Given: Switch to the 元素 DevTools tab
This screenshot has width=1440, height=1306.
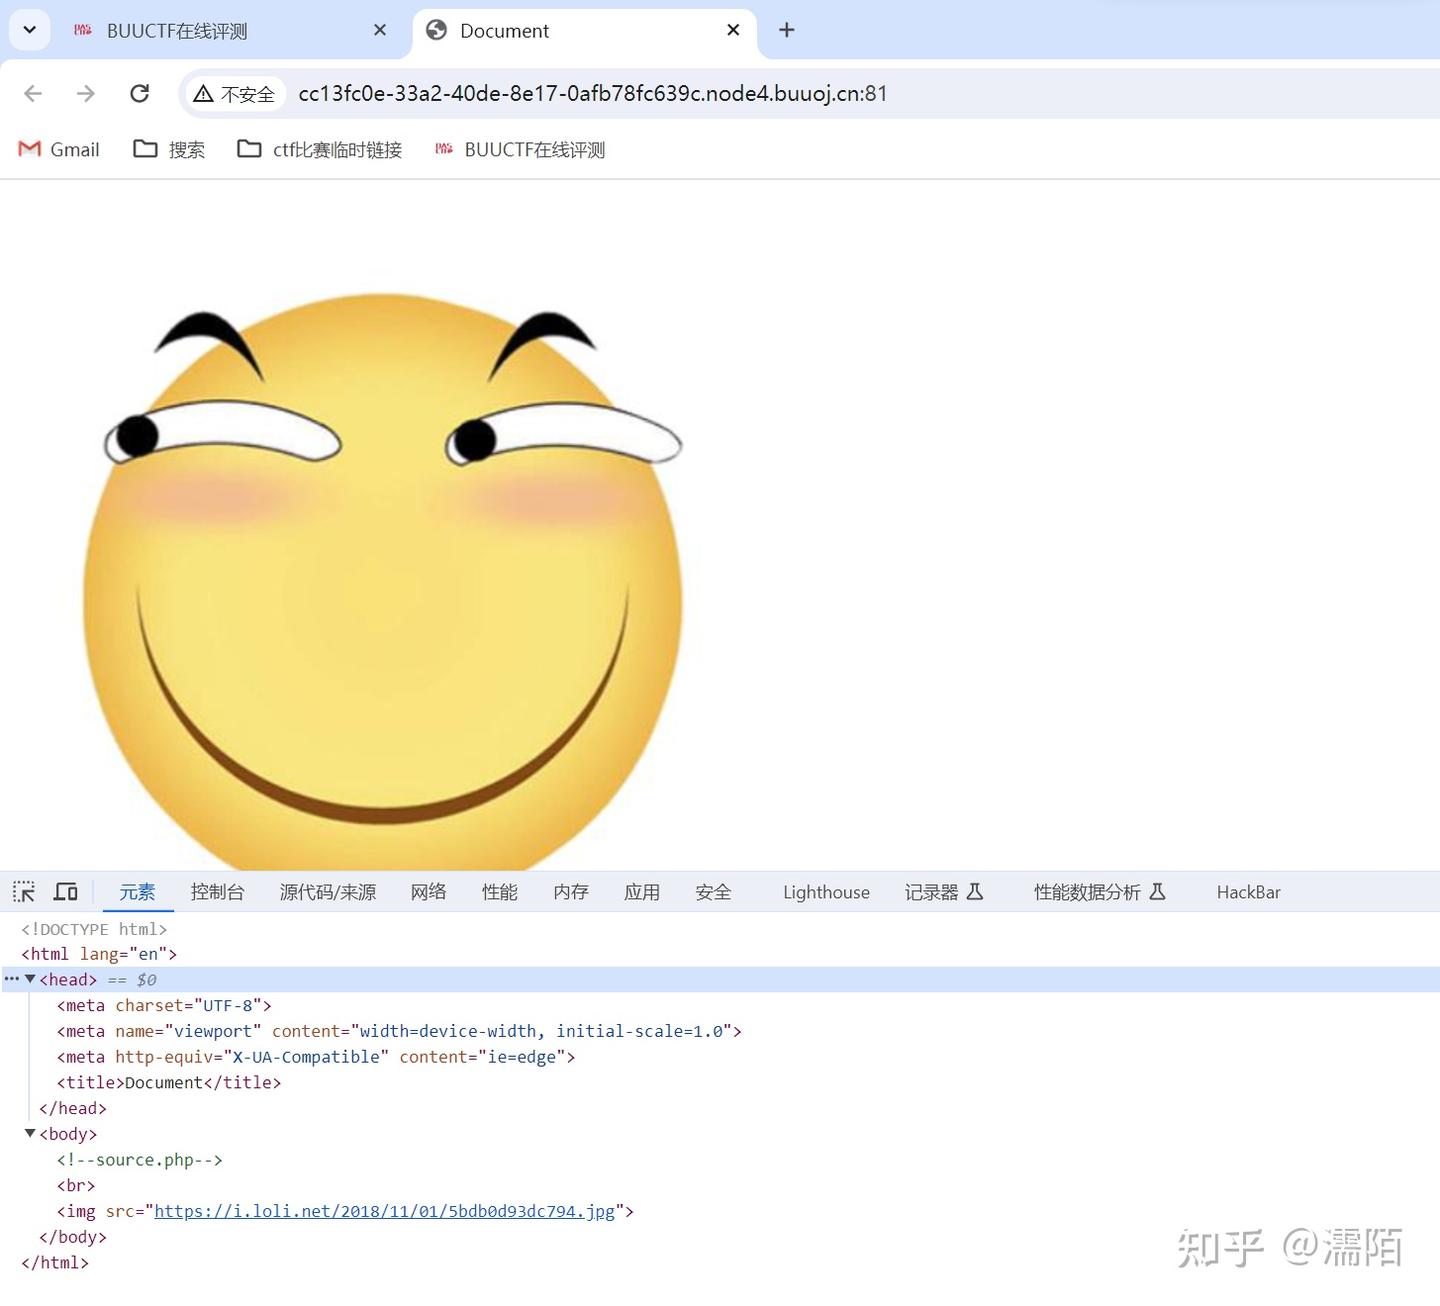Looking at the screenshot, I should [138, 892].
